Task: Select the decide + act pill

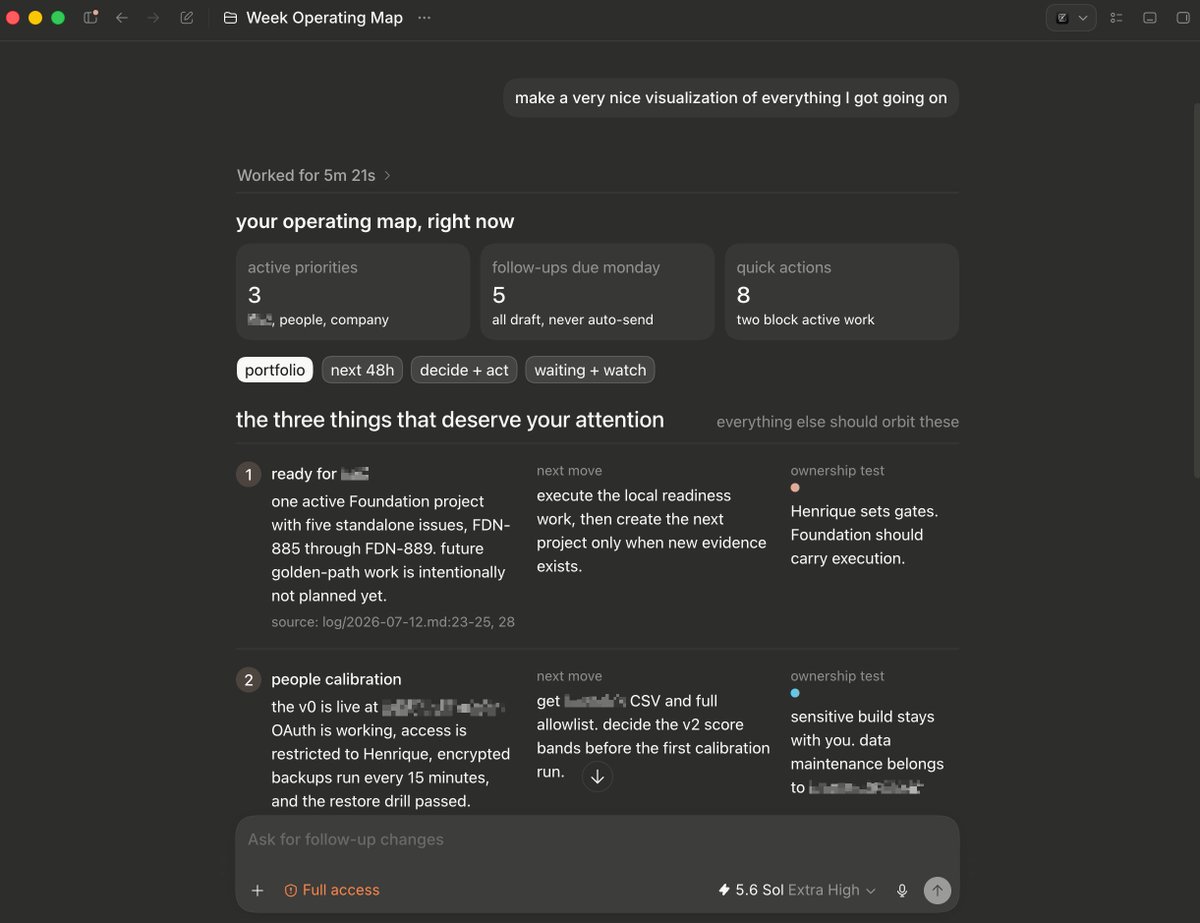Action: coord(464,370)
